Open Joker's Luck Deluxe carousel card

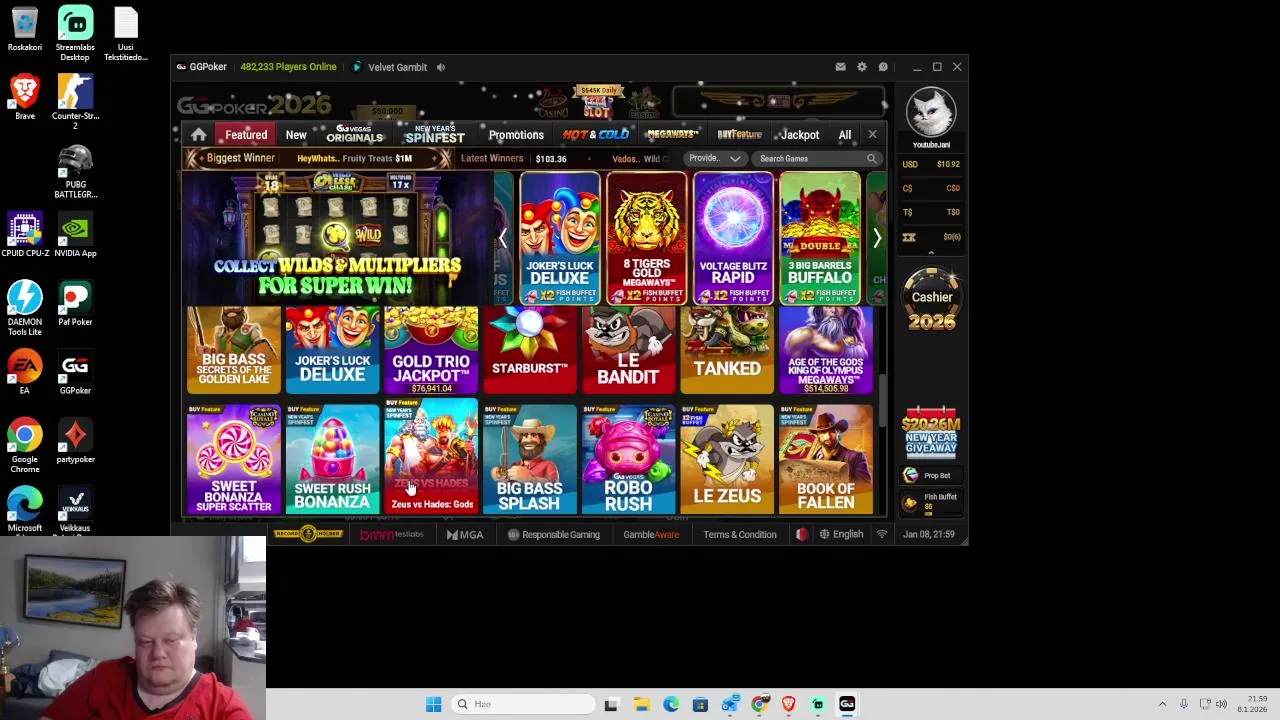pyautogui.click(x=560, y=238)
